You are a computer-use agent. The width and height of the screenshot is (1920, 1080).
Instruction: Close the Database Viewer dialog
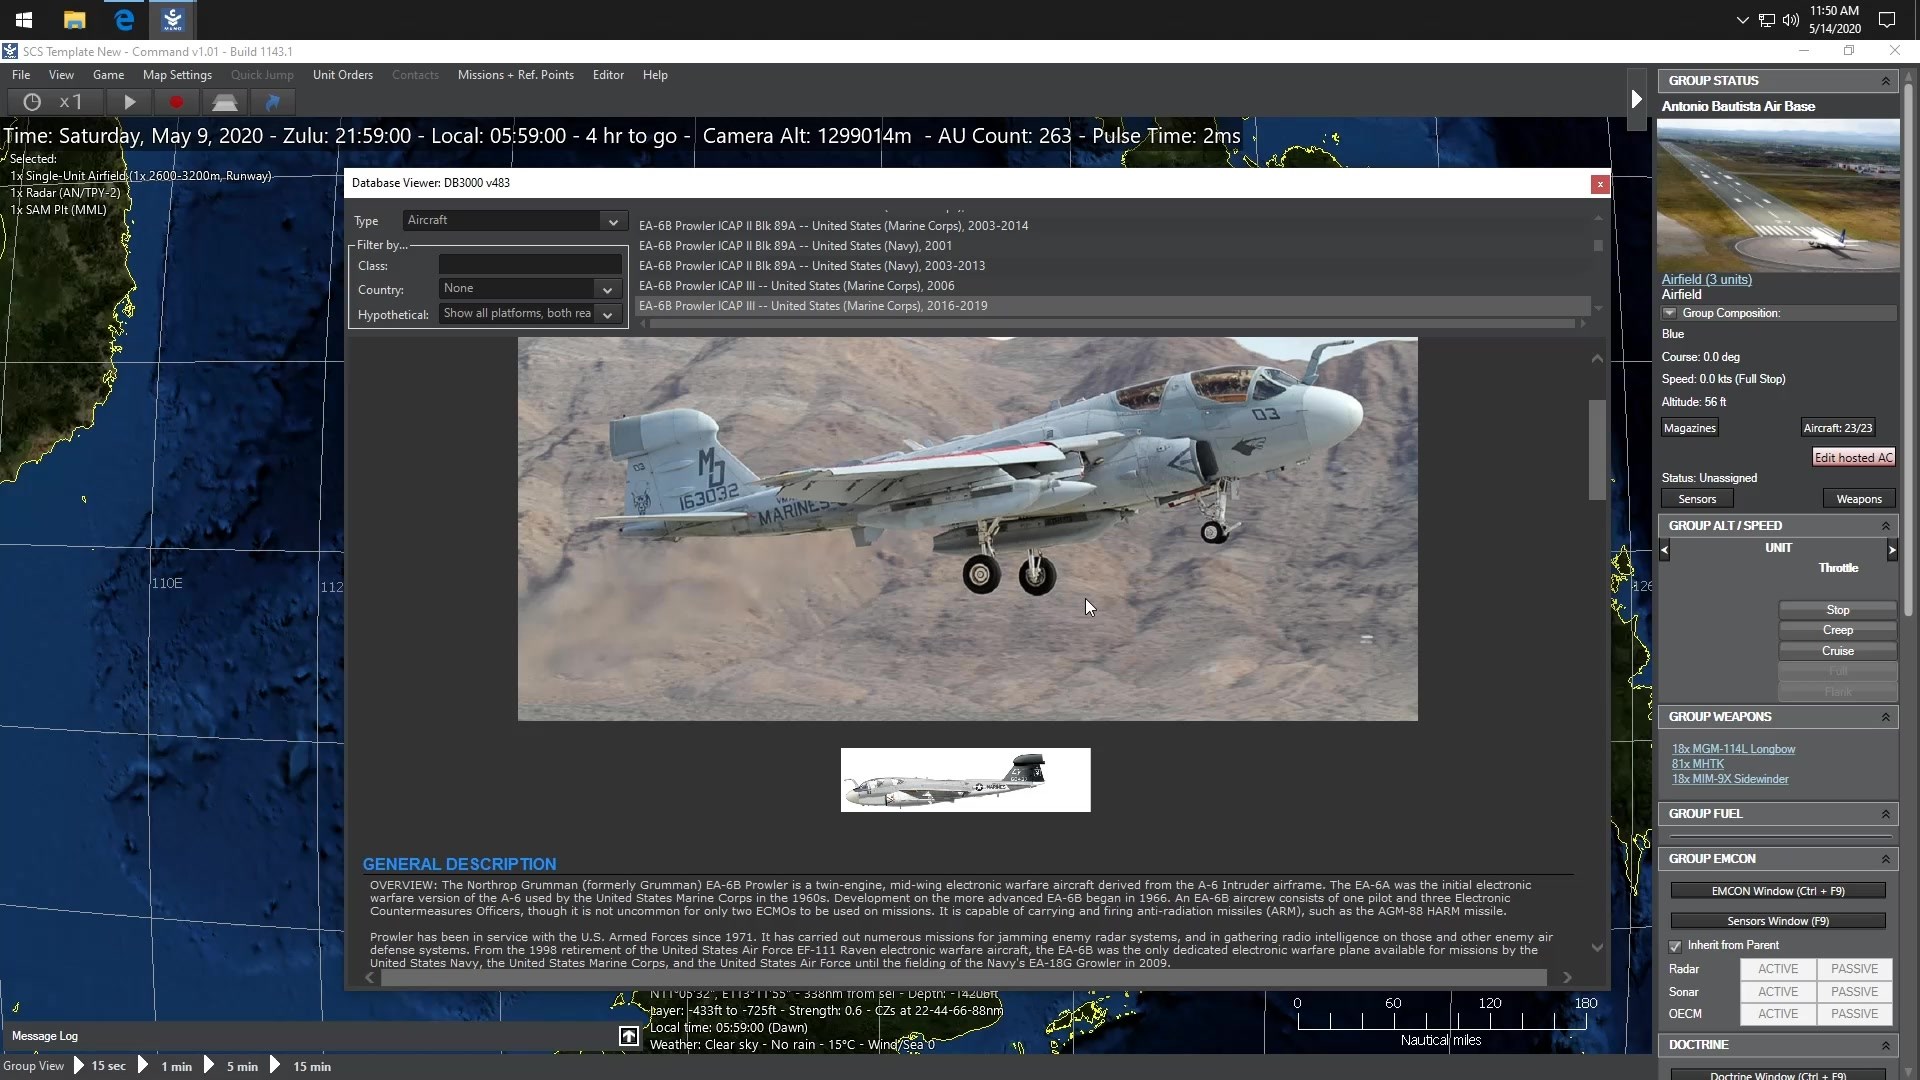click(1600, 184)
